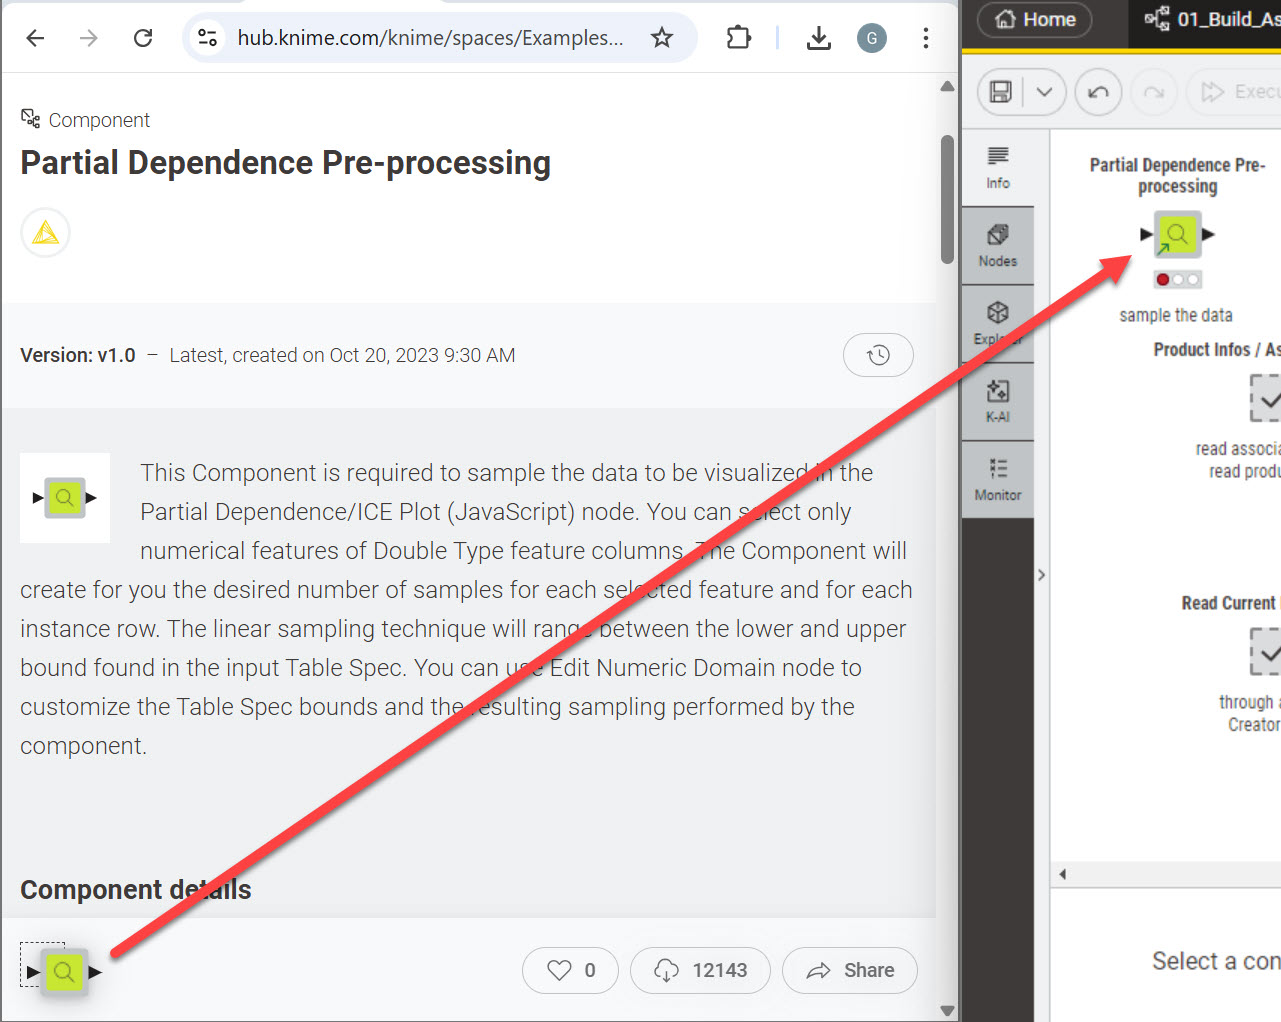Click the small Component type icon above the title
This screenshot has width=1281, height=1022.
31,119
